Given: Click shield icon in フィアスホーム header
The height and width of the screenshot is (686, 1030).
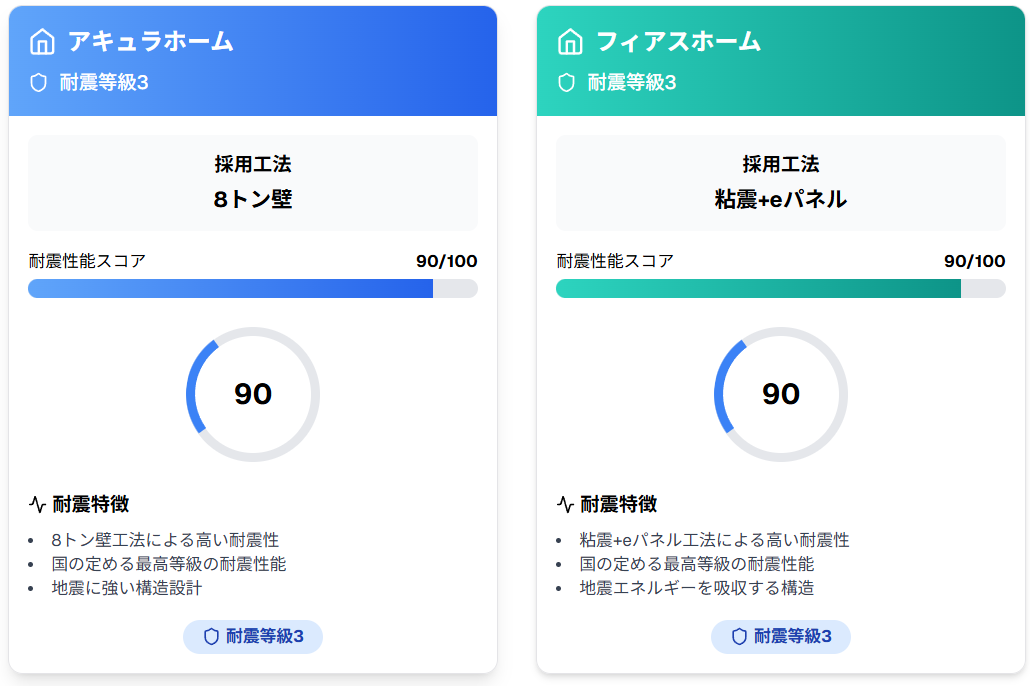Looking at the screenshot, I should (566, 83).
